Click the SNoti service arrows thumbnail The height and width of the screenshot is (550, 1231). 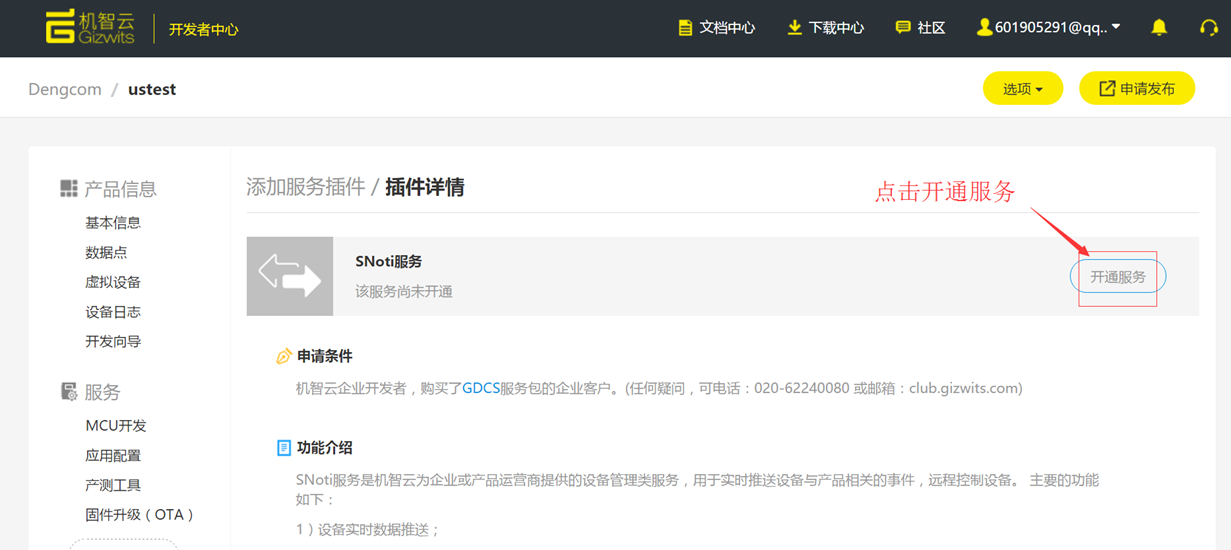(x=290, y=276)
